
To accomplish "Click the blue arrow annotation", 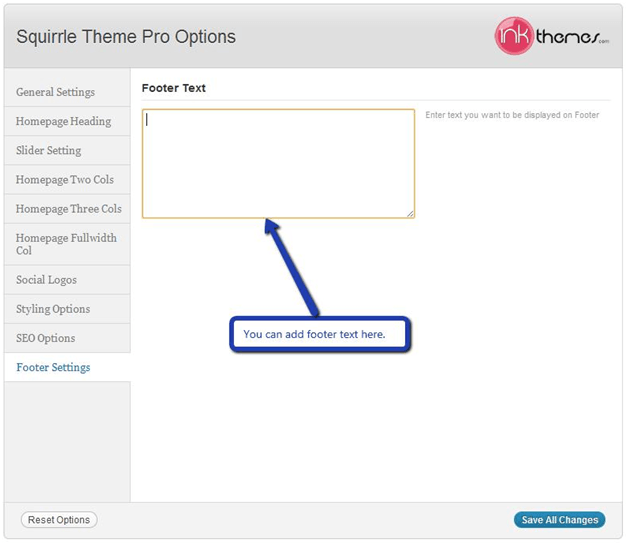I will (x=291, y=267).
